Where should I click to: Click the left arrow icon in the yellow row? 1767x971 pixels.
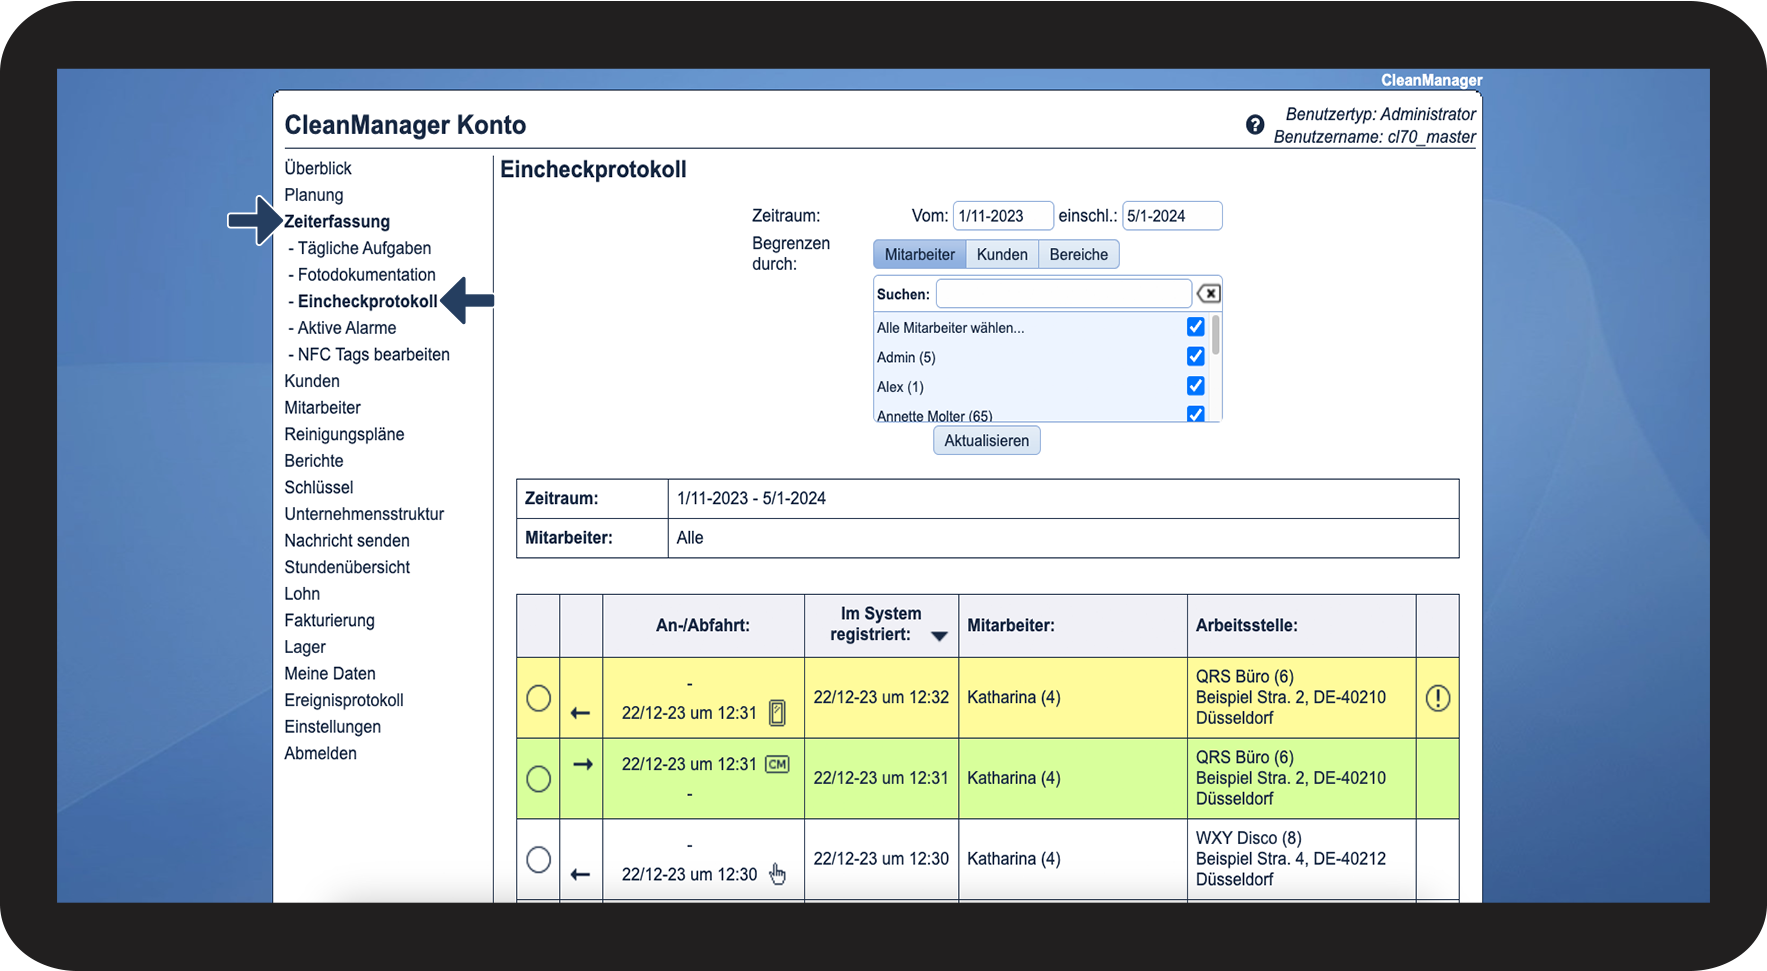[580, 713]
